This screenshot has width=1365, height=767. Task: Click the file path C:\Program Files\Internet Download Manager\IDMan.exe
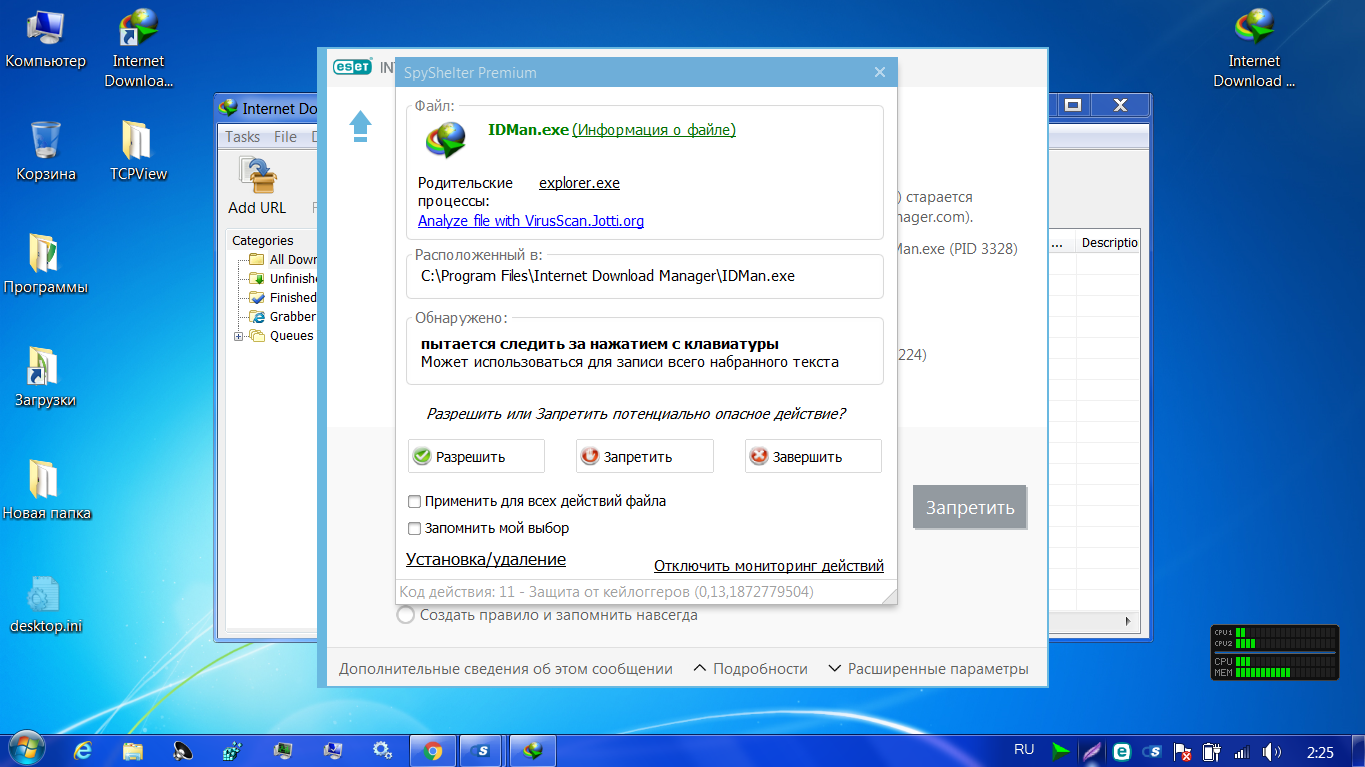pos(608,276)
